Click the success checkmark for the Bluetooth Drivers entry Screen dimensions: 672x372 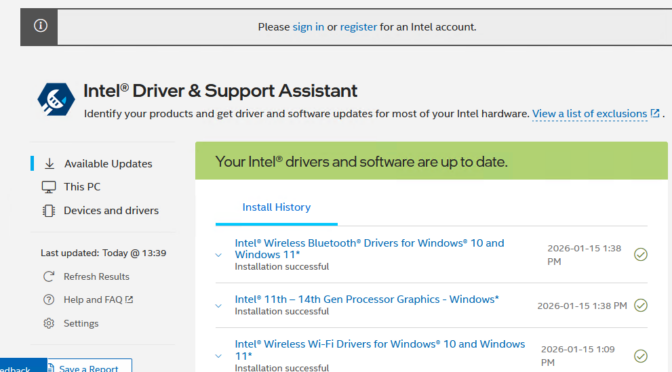[x=641, y=255]
